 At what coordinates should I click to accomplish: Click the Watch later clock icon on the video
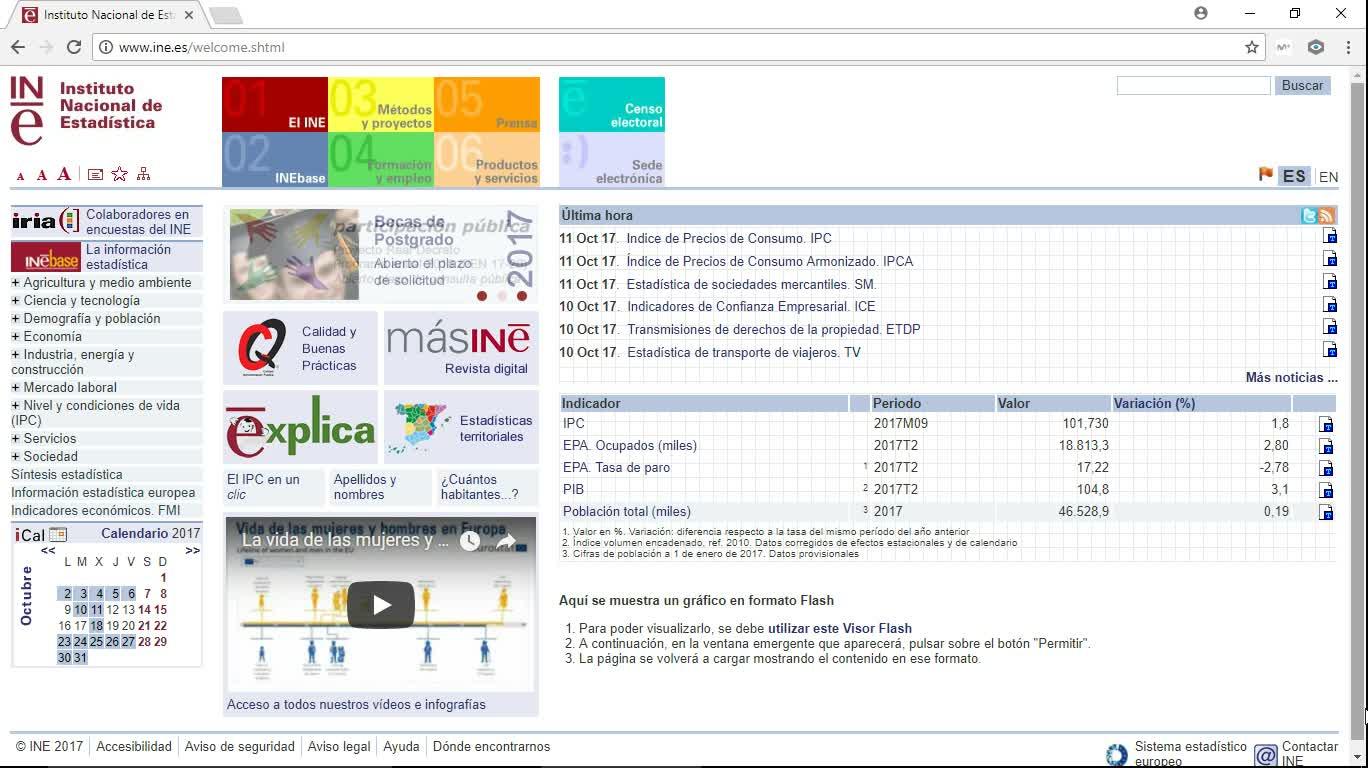pos(470,541)
